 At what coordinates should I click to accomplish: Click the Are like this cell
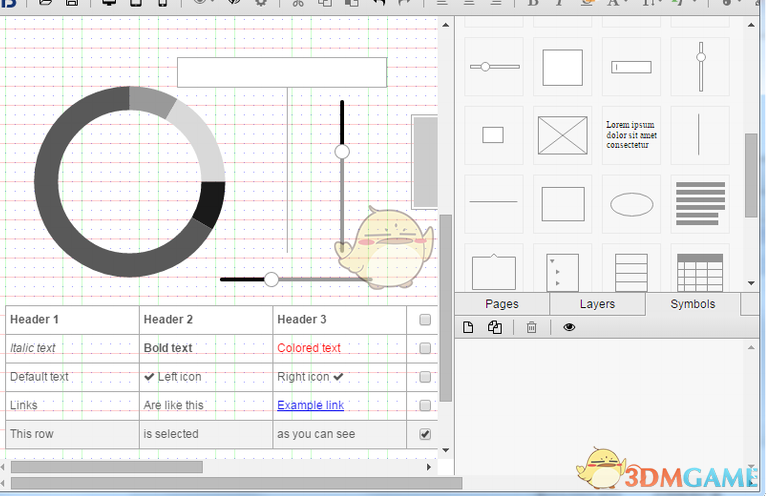(206, 405)
